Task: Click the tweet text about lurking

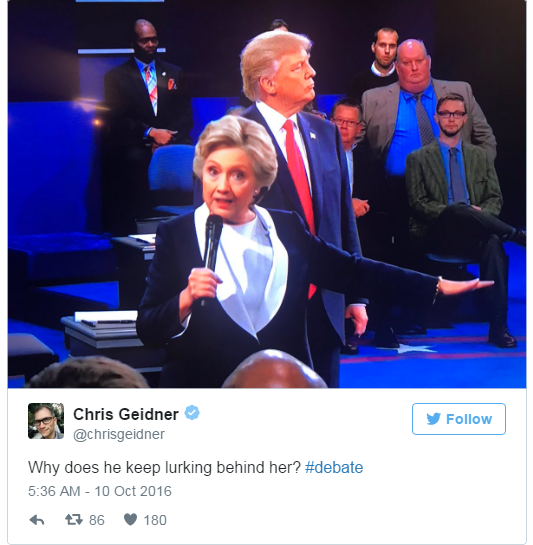Action: 164,467
